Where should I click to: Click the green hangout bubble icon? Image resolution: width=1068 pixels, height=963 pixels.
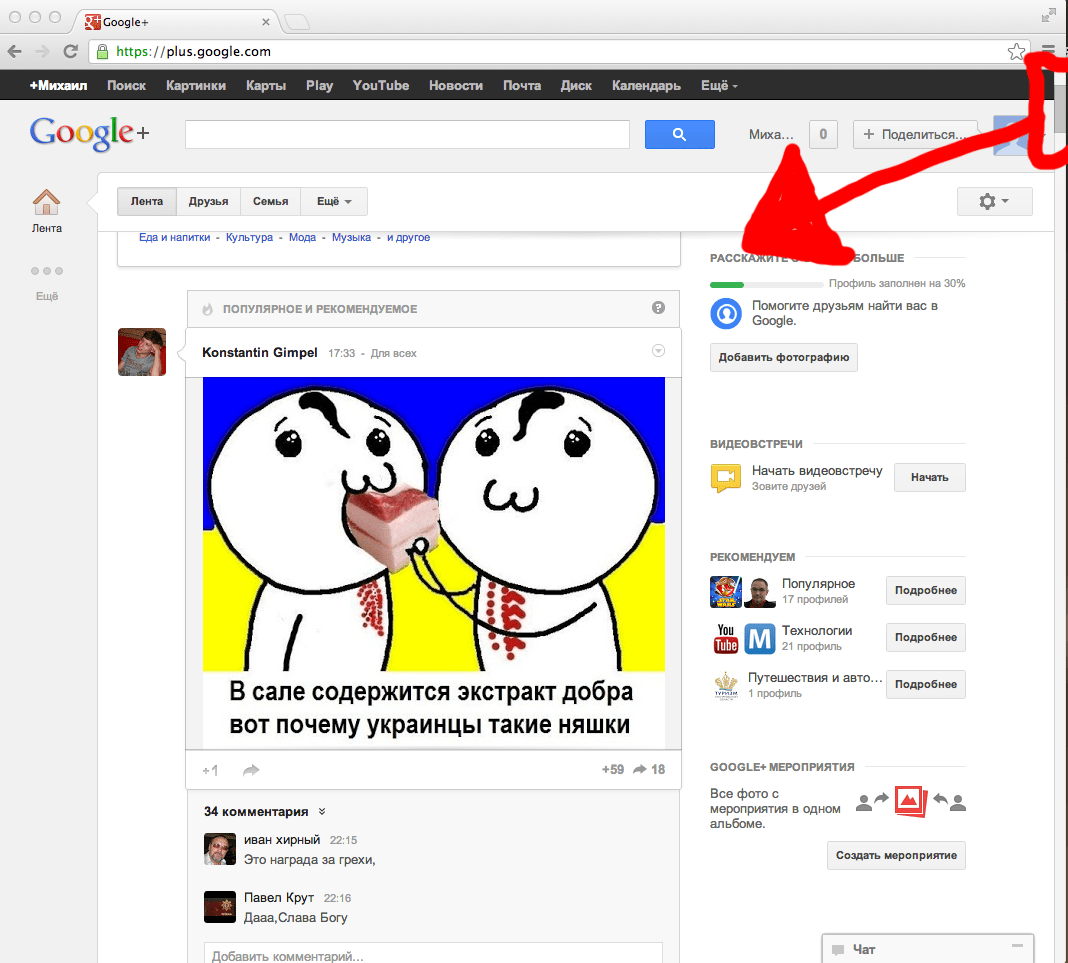click(x=725, y=477)
